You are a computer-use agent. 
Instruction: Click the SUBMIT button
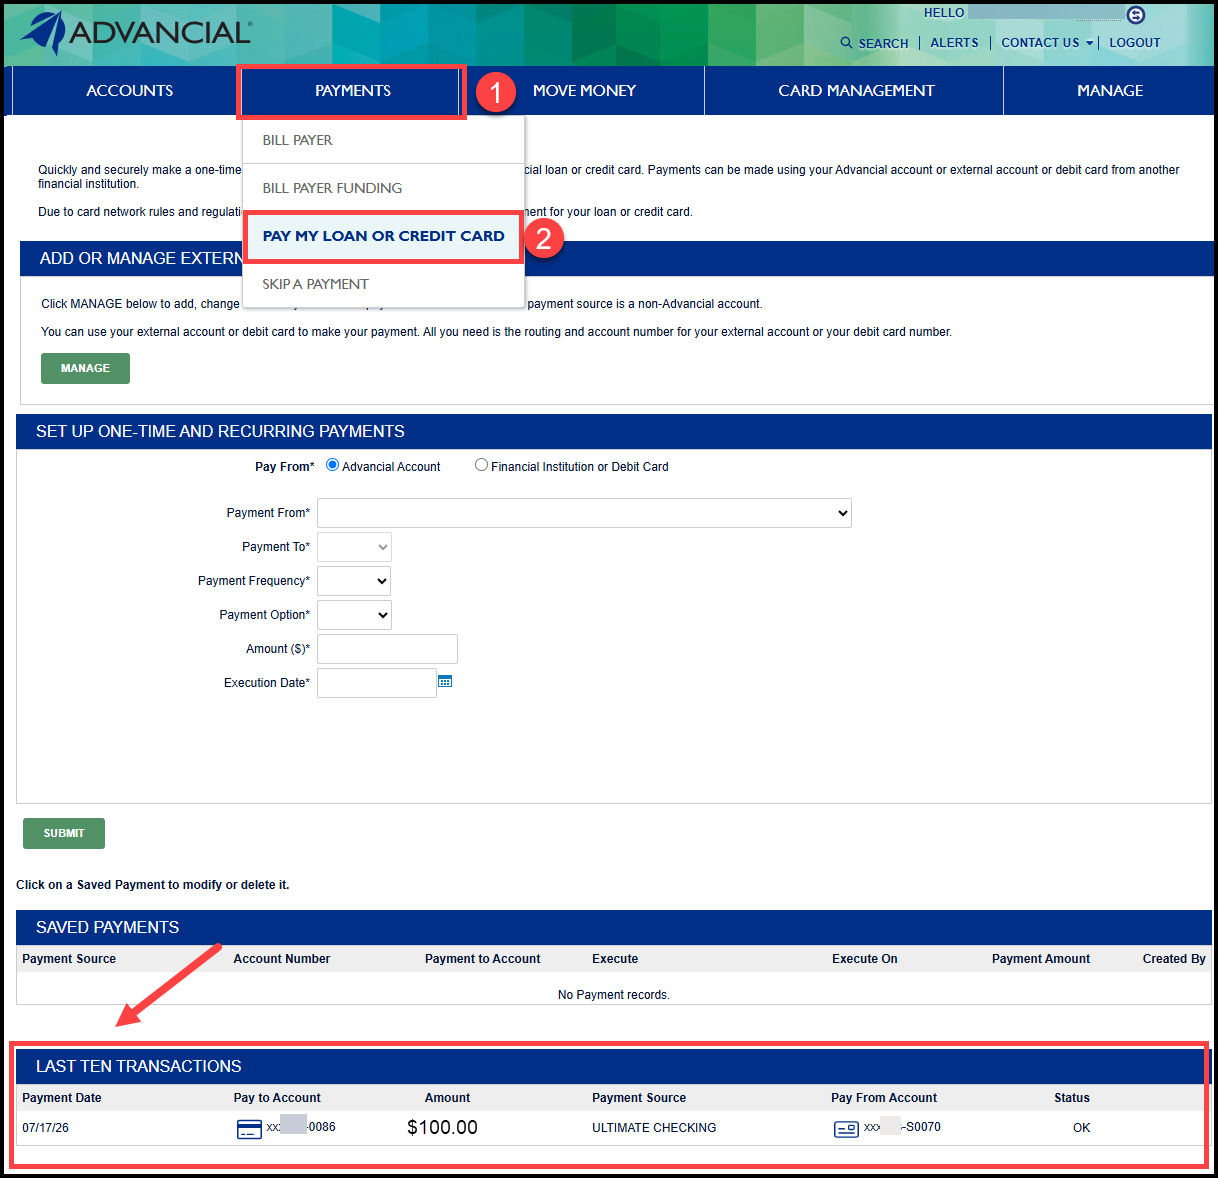point(64,833)
